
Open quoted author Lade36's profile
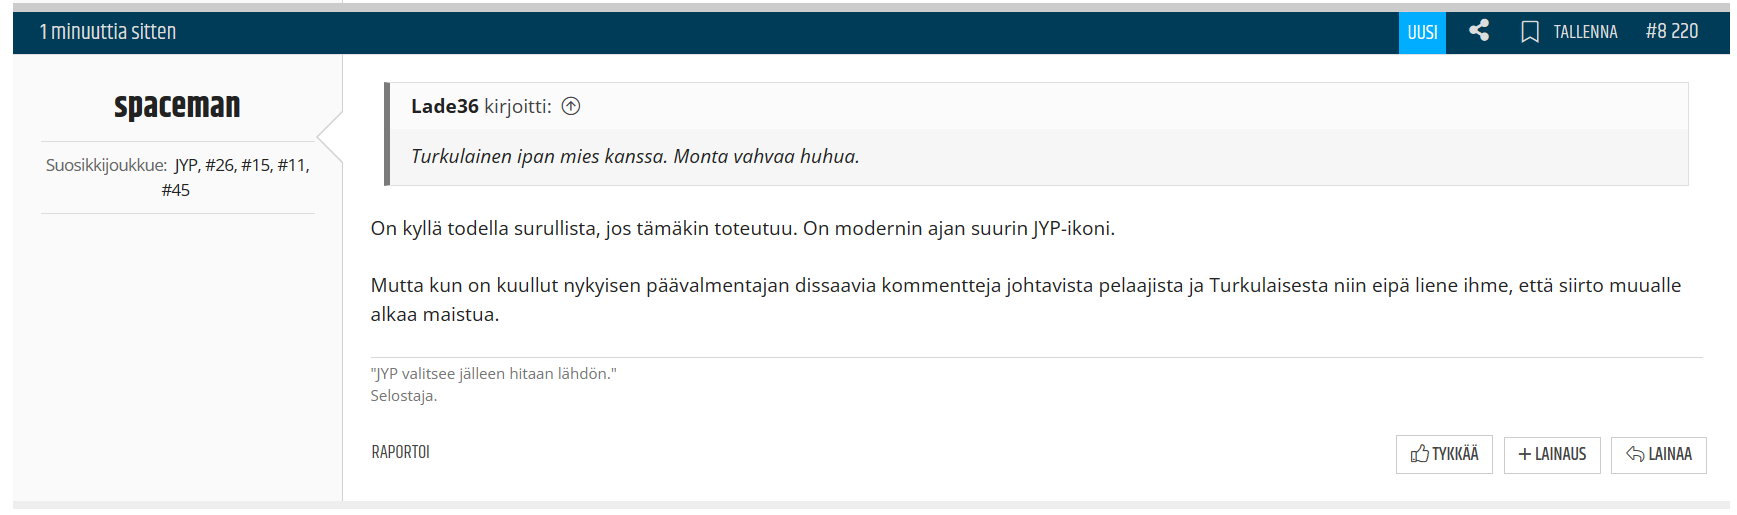(445, 106)
